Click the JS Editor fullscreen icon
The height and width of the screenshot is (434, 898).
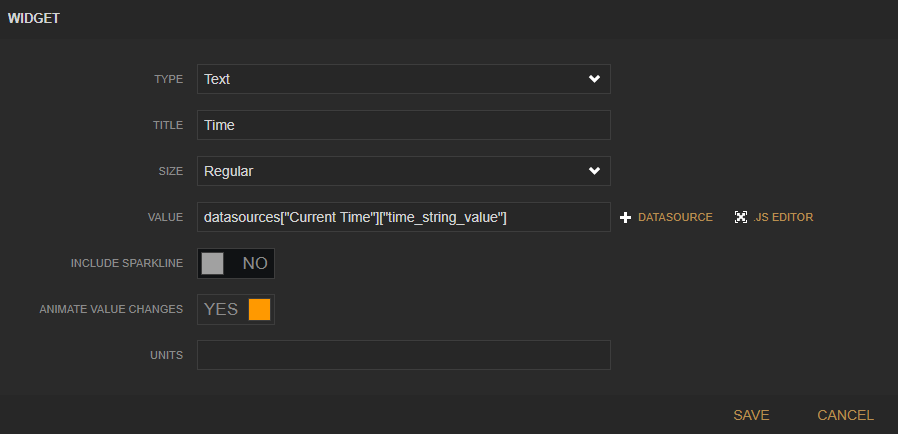[741, 217]
